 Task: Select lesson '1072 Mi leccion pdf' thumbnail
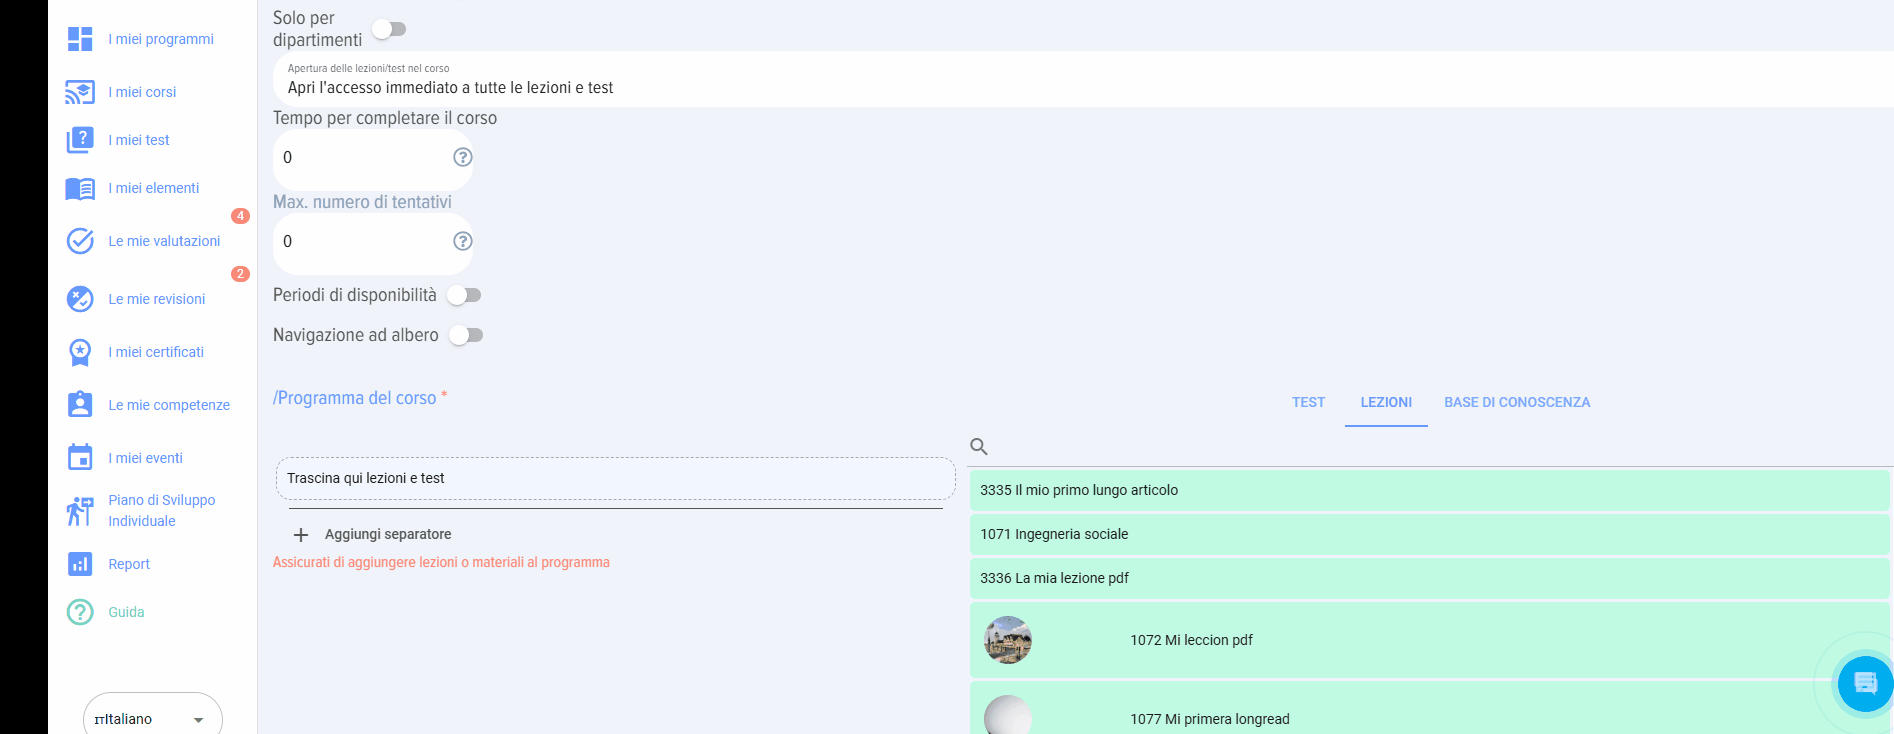[x=1008, y=640]
